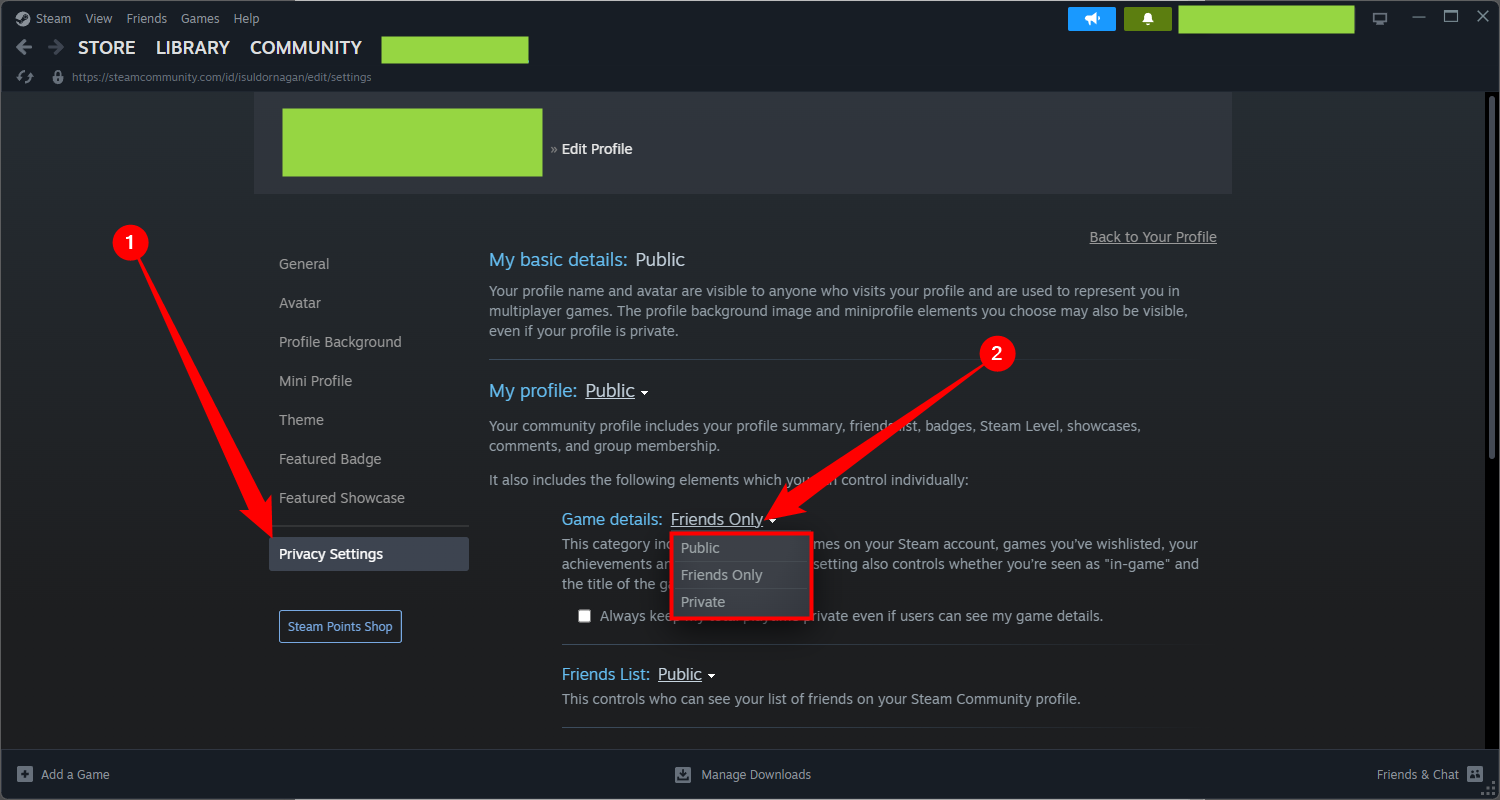The width and height of the screenshot is (1500, 800).
Task: Click the steamcommunity.com URL in address bar
Action: pos(222,77)
